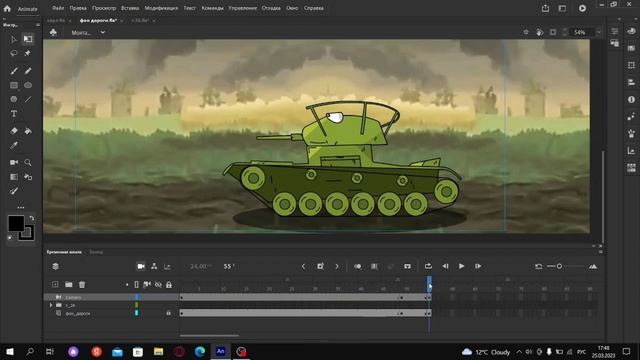Activate the Camera tool in tools panel

tap(13, 162)
